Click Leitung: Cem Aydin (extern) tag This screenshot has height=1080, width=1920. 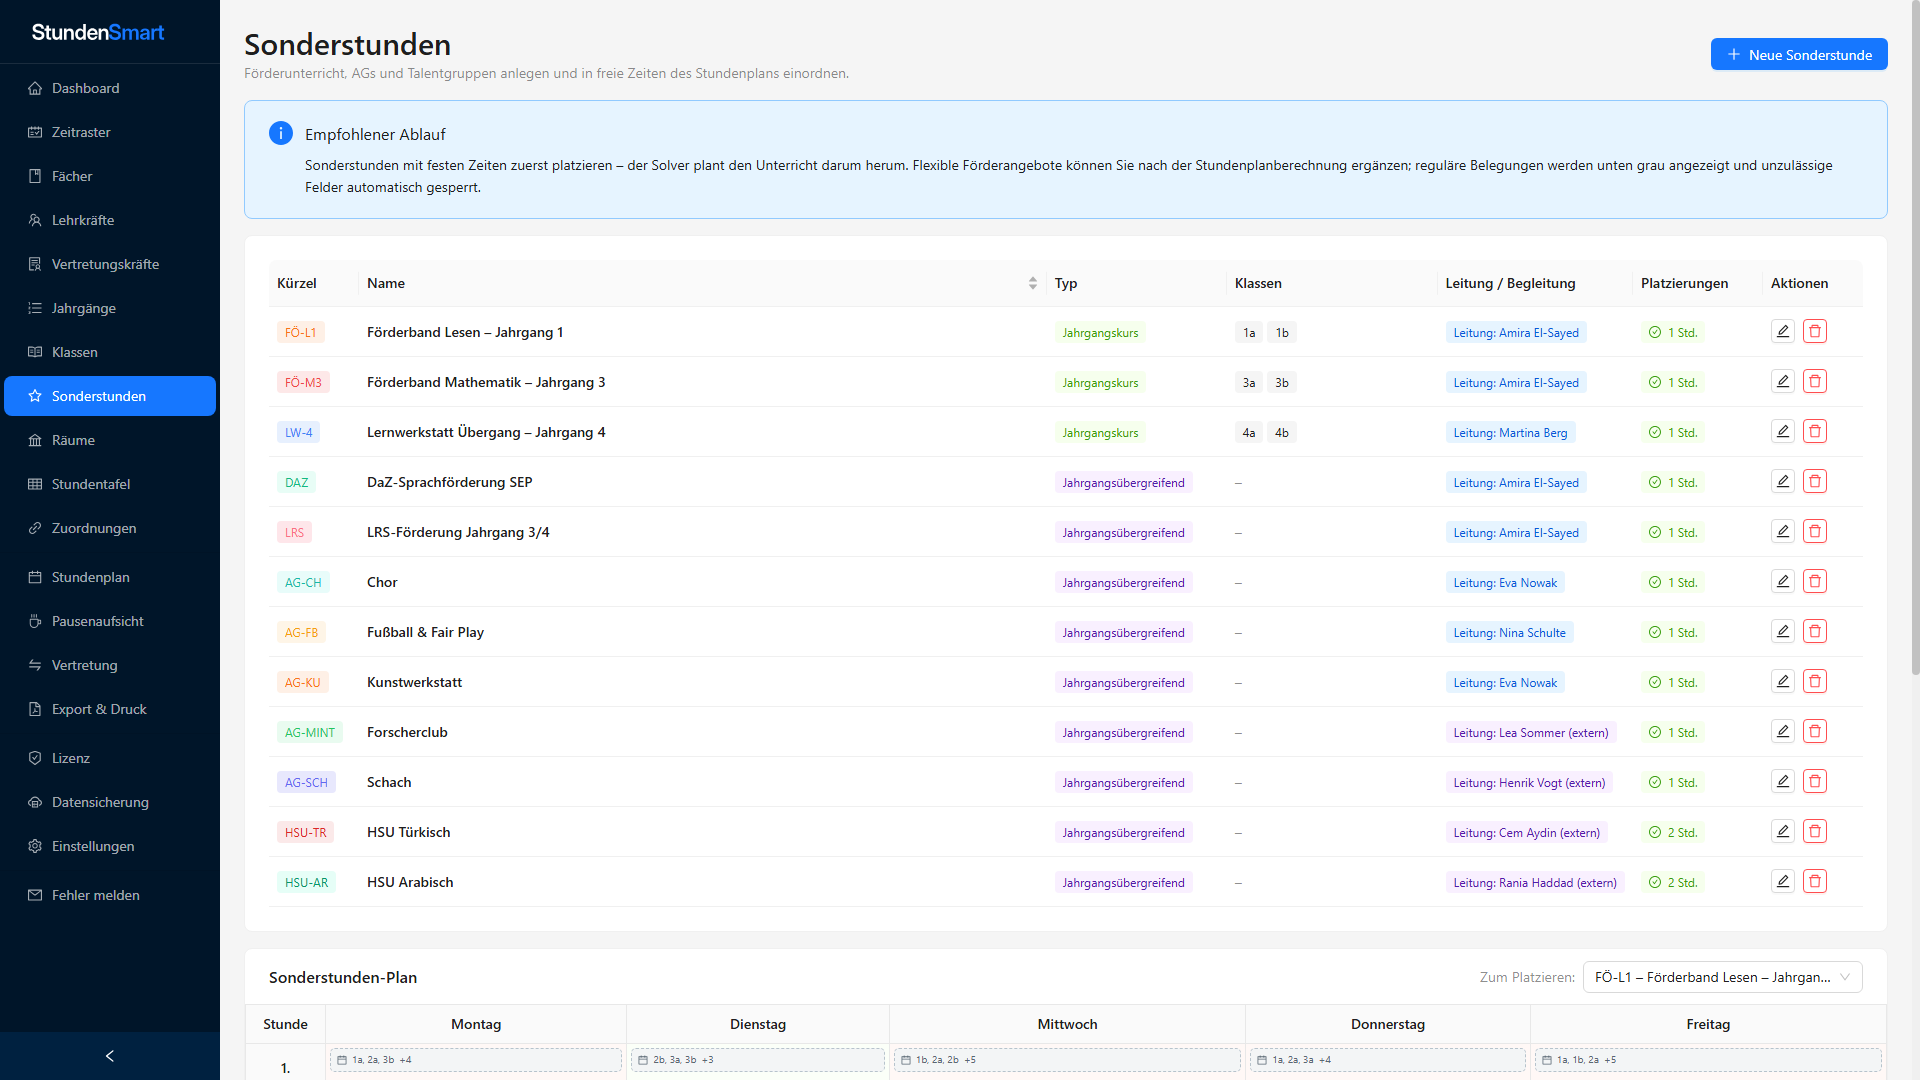1526,832
